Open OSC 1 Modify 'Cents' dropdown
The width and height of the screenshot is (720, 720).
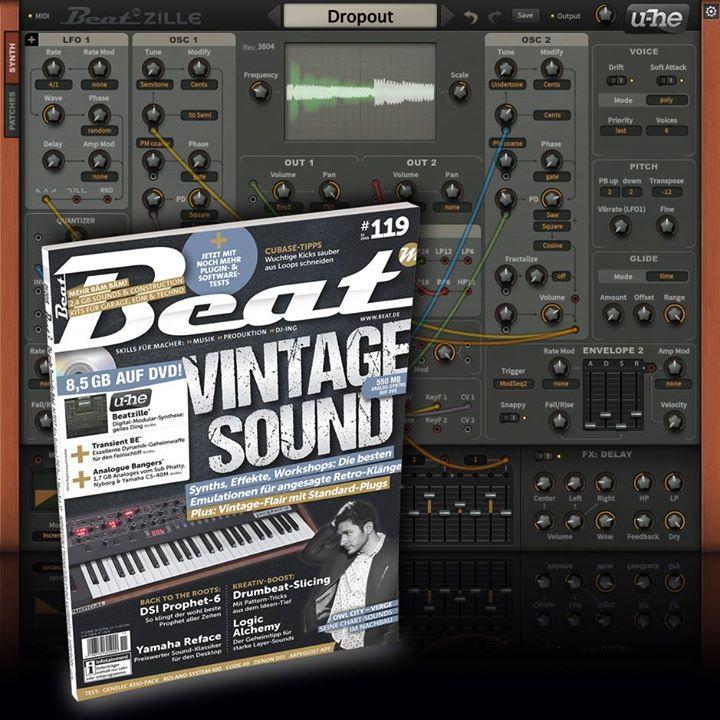(199, 84)
